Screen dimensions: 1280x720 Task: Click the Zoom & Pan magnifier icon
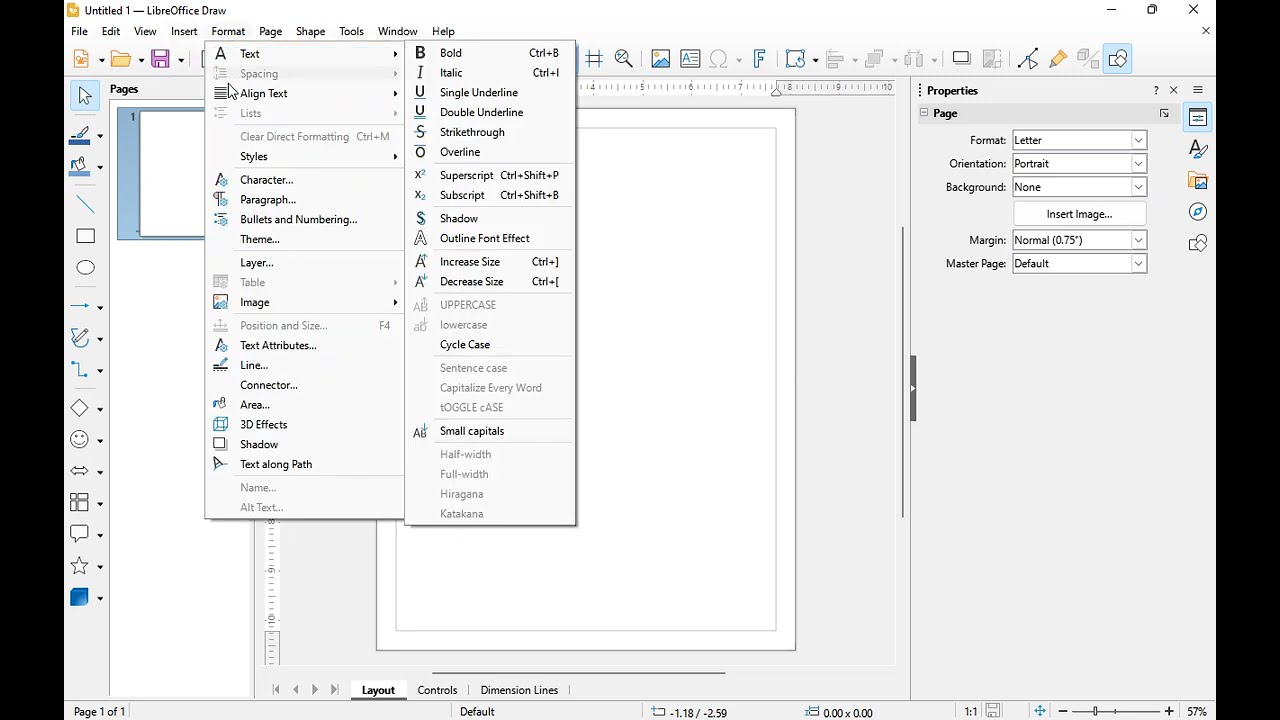[x=624, y=59]
